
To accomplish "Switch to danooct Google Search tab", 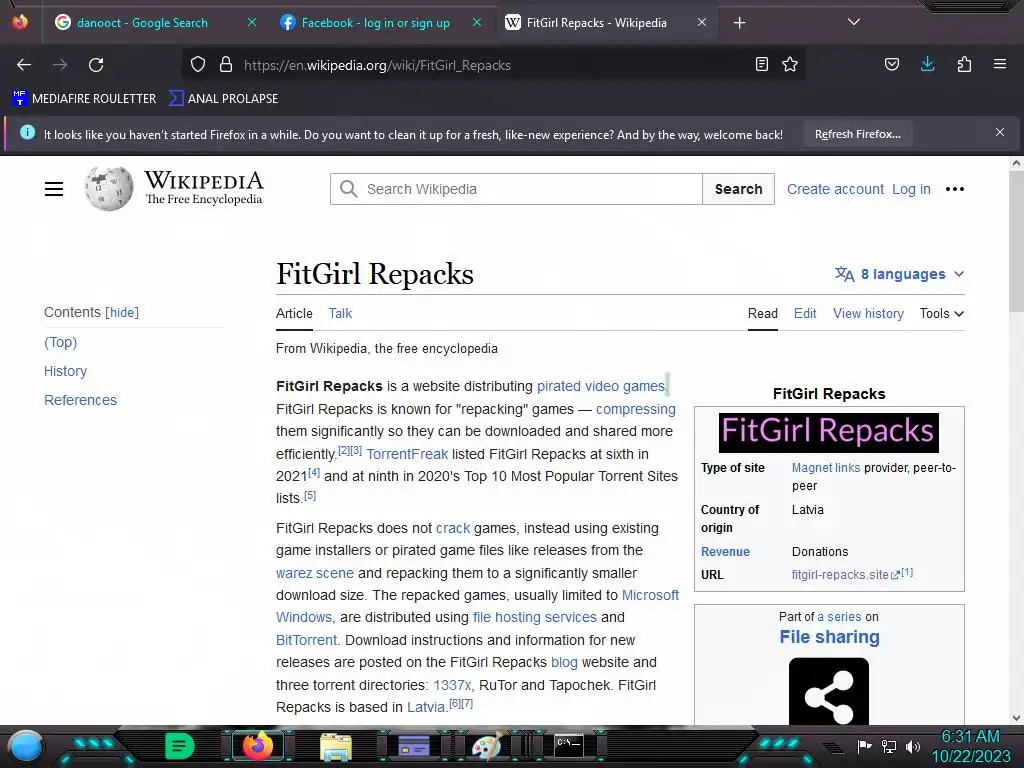I will click(x=142, y=23).
